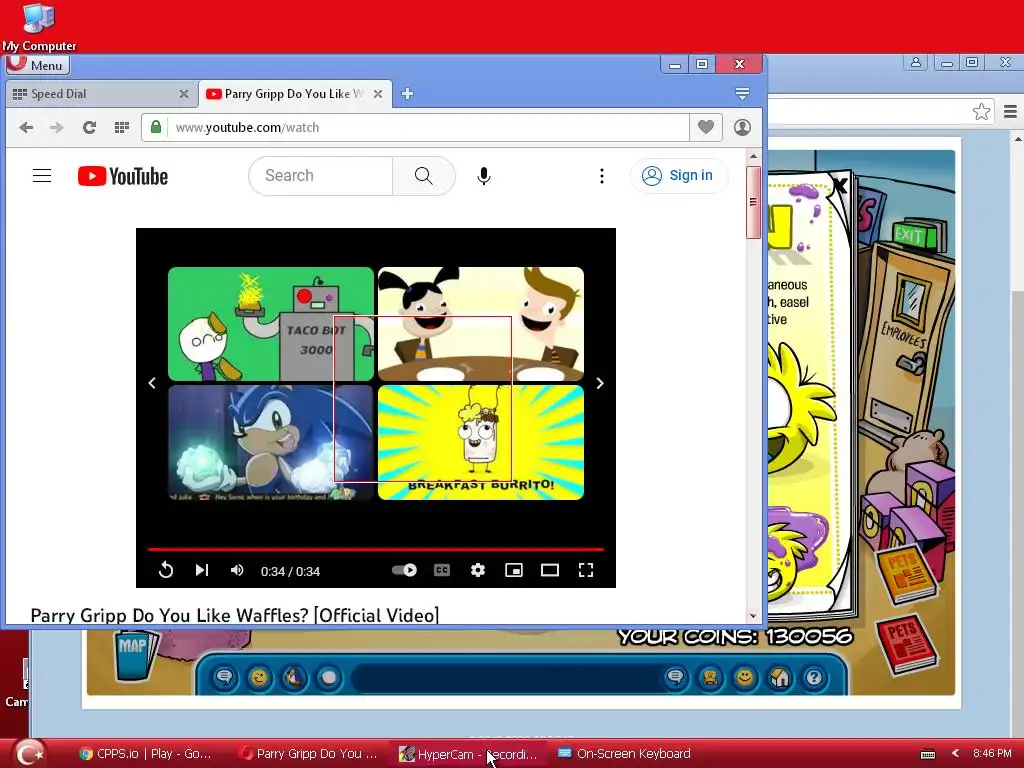This screenshot has width=1024, height=768.
Task: Open Opera tab menu icon
Action: pyautogui.click(x=742, y=94)
